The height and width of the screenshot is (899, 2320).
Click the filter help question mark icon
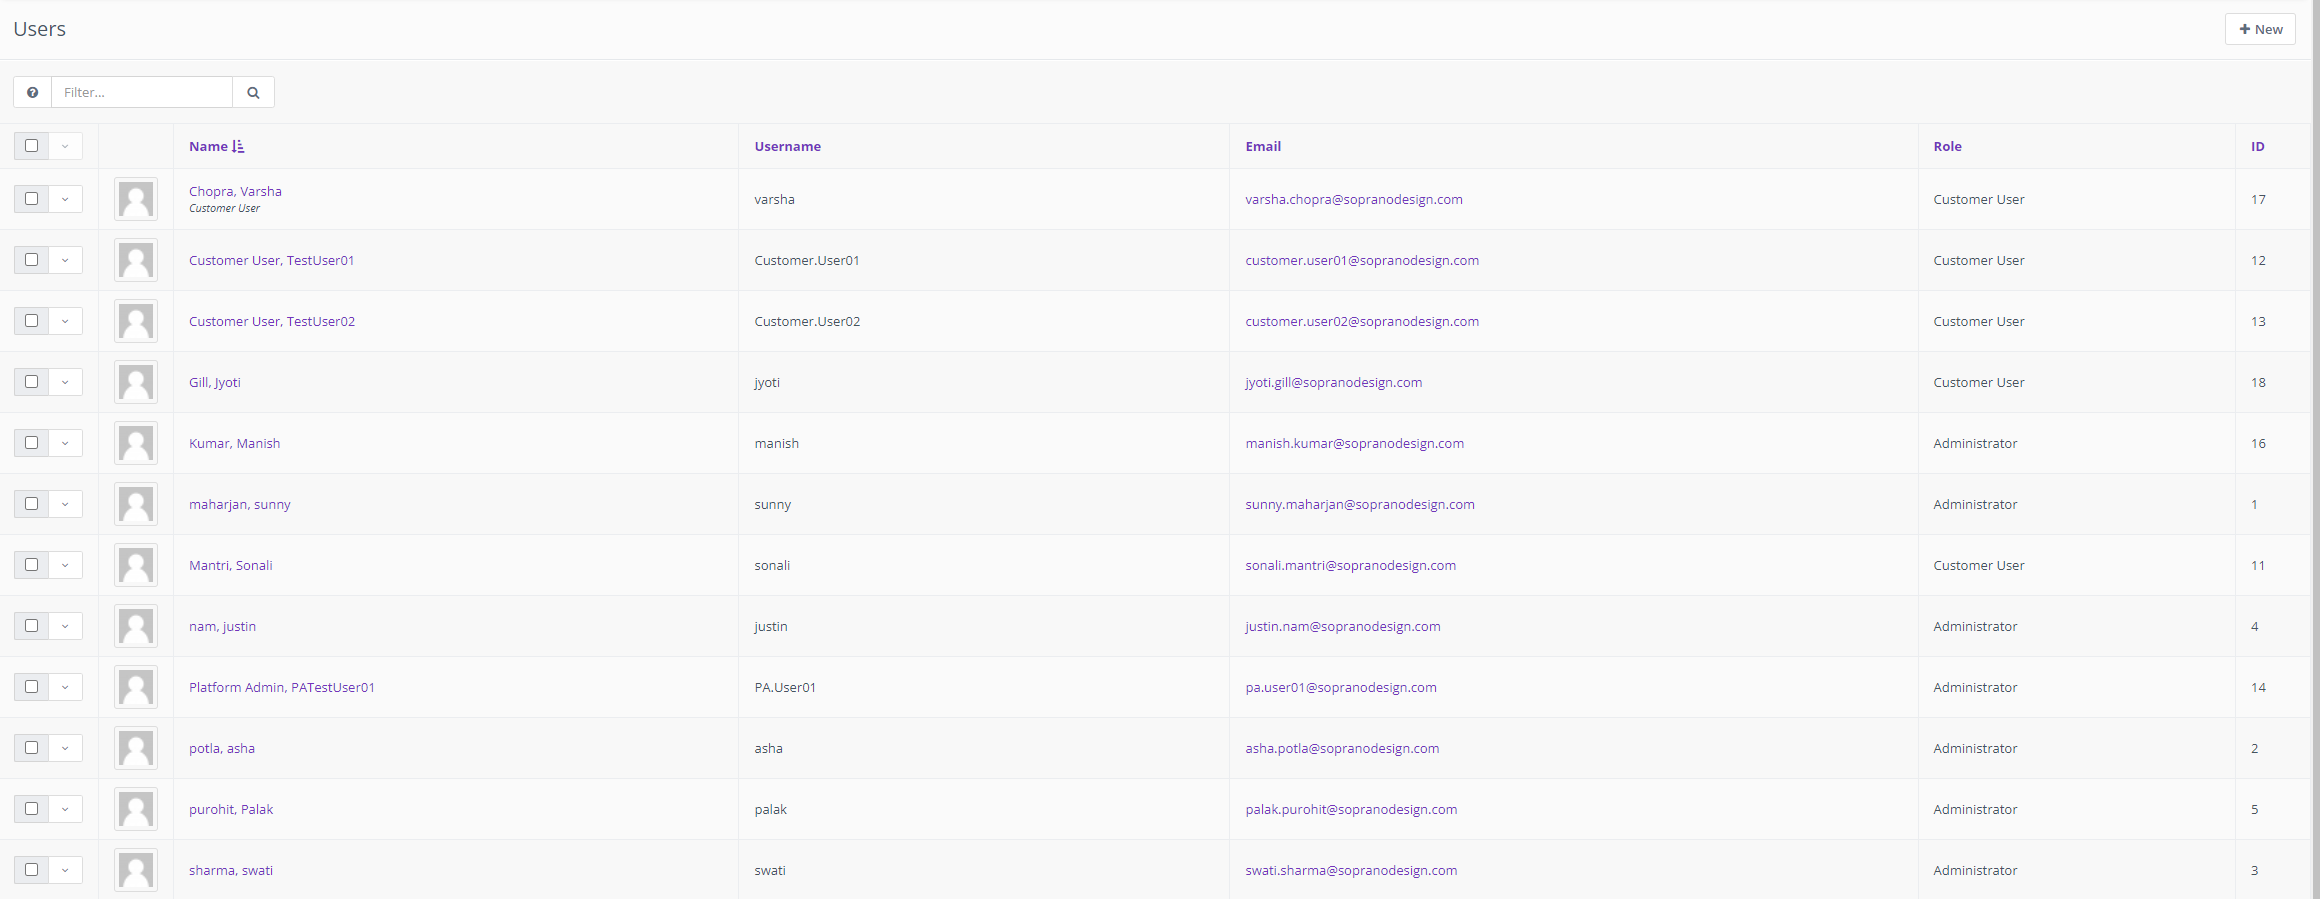tap(33, 92)
